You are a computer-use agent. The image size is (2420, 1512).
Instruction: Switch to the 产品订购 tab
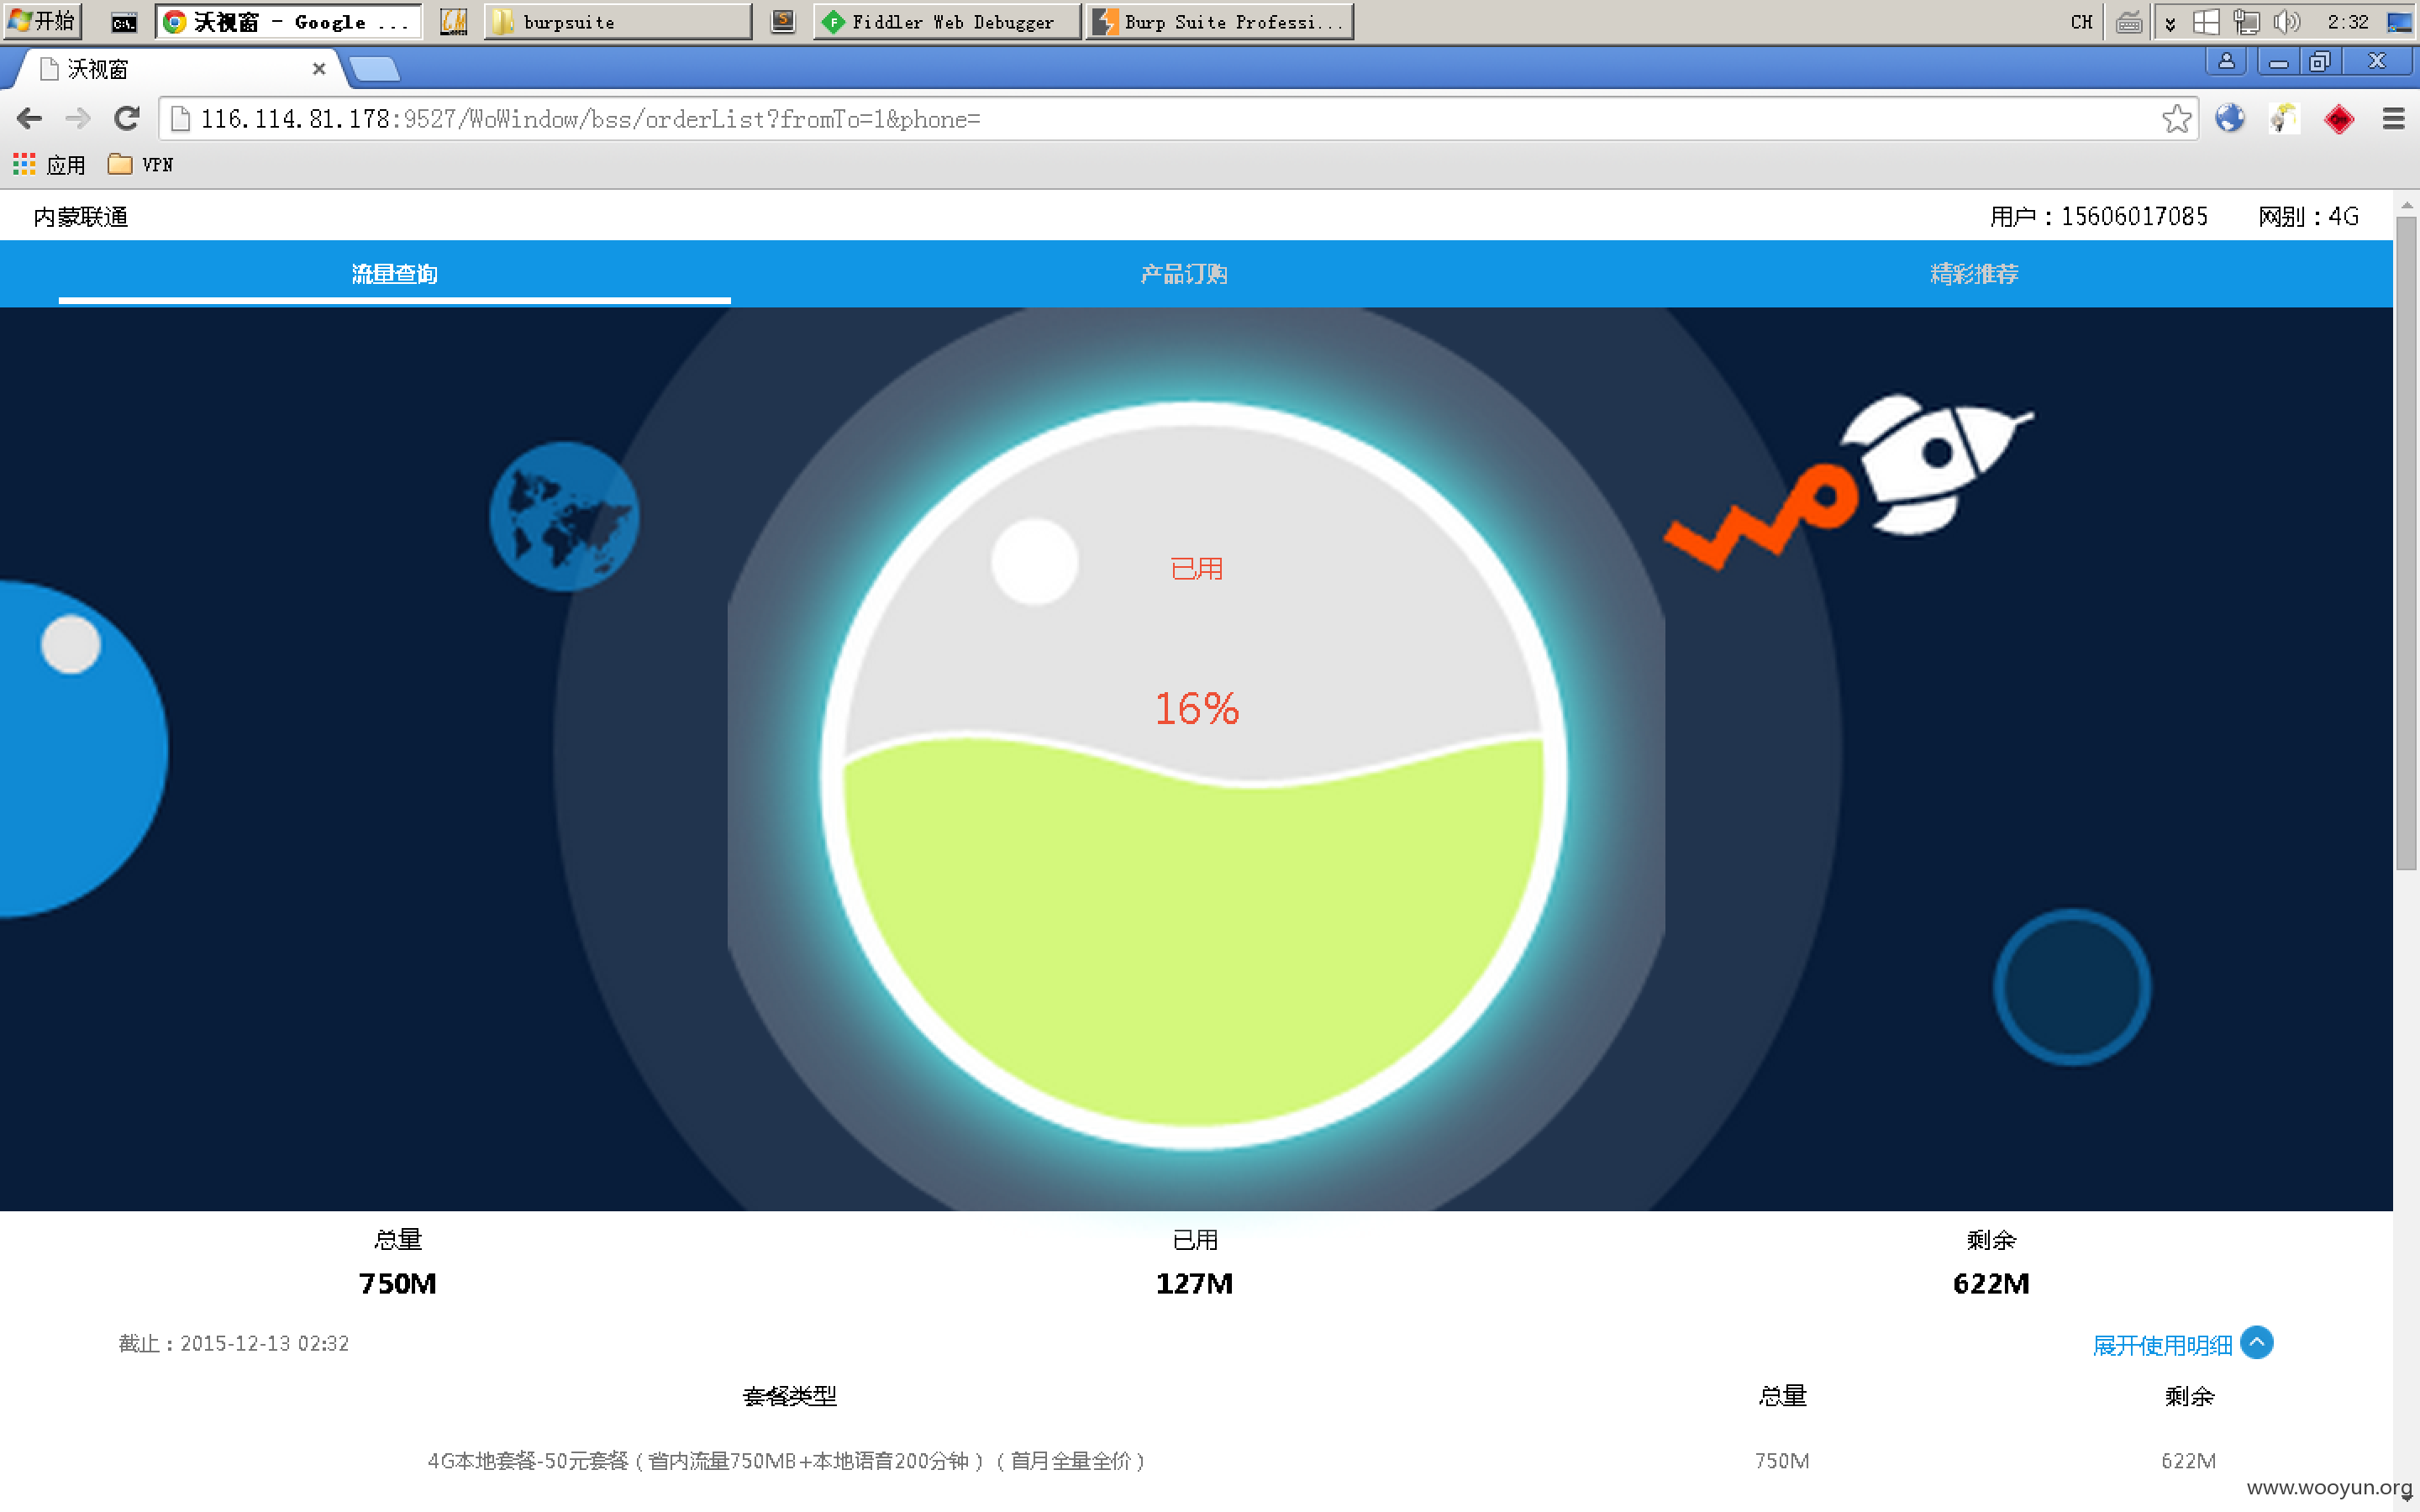(x=1185, y=274)
